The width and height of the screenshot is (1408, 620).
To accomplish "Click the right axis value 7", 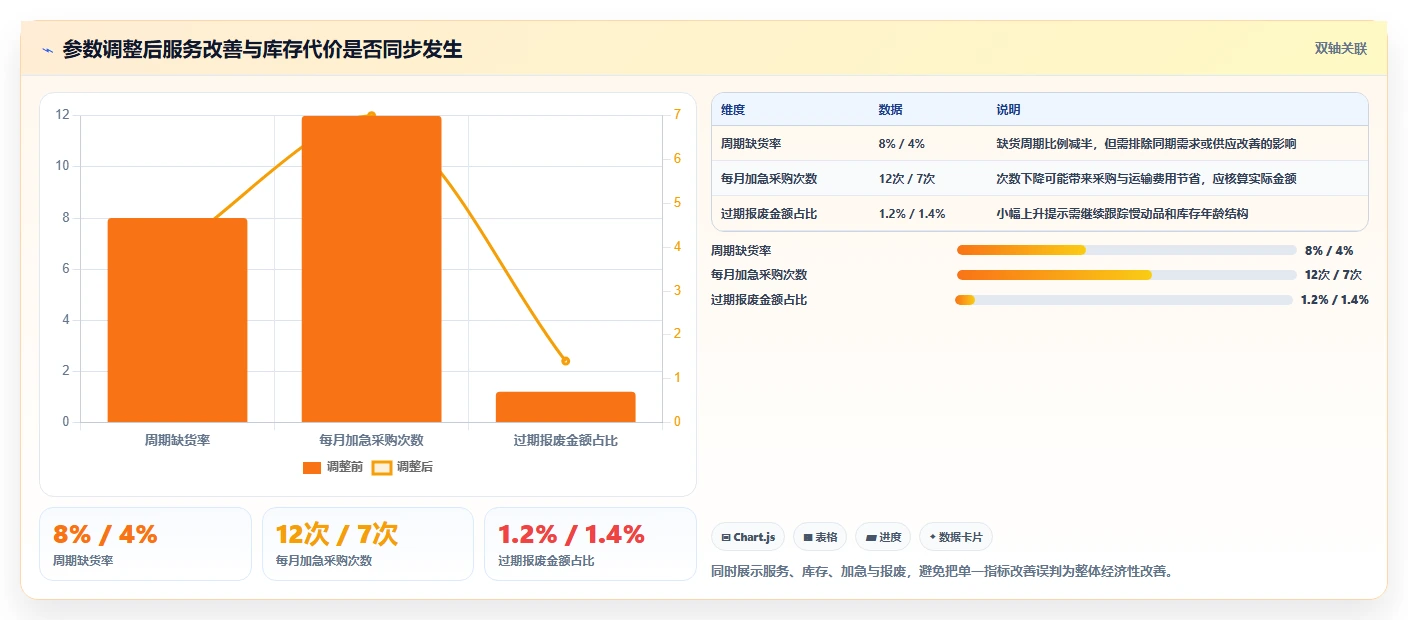I will coord(677,115).
